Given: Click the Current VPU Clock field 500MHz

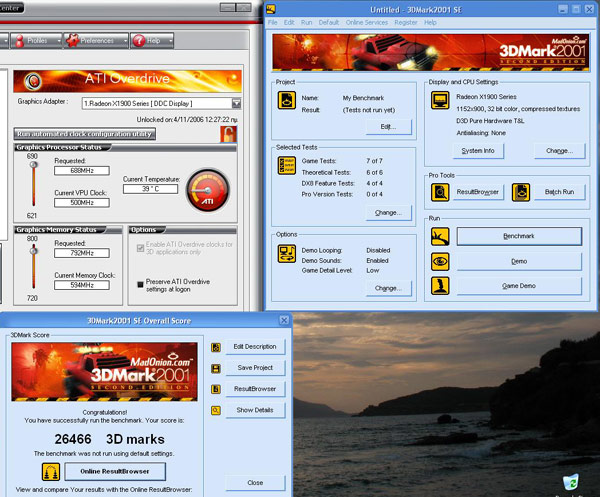Looking at the screenshot, I should [x=82, y=203].
